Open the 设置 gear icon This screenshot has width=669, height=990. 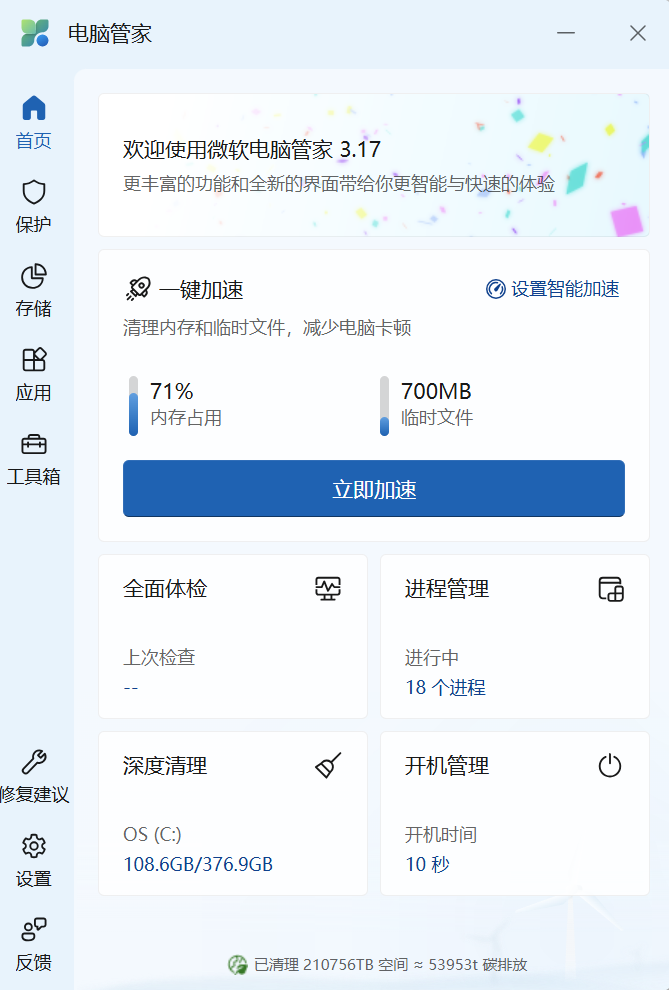pyautogui.click(x=34, y=846)
